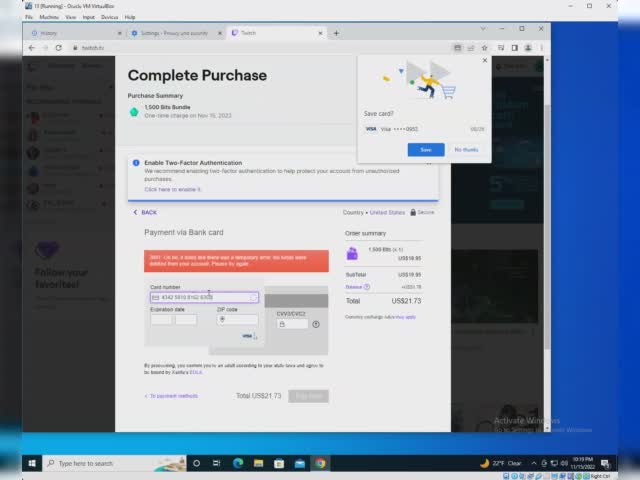The height and width of the screenshot is (480, 640).
Task: Launch Microsoft Edge from taskbar
Action: [238, 463]
